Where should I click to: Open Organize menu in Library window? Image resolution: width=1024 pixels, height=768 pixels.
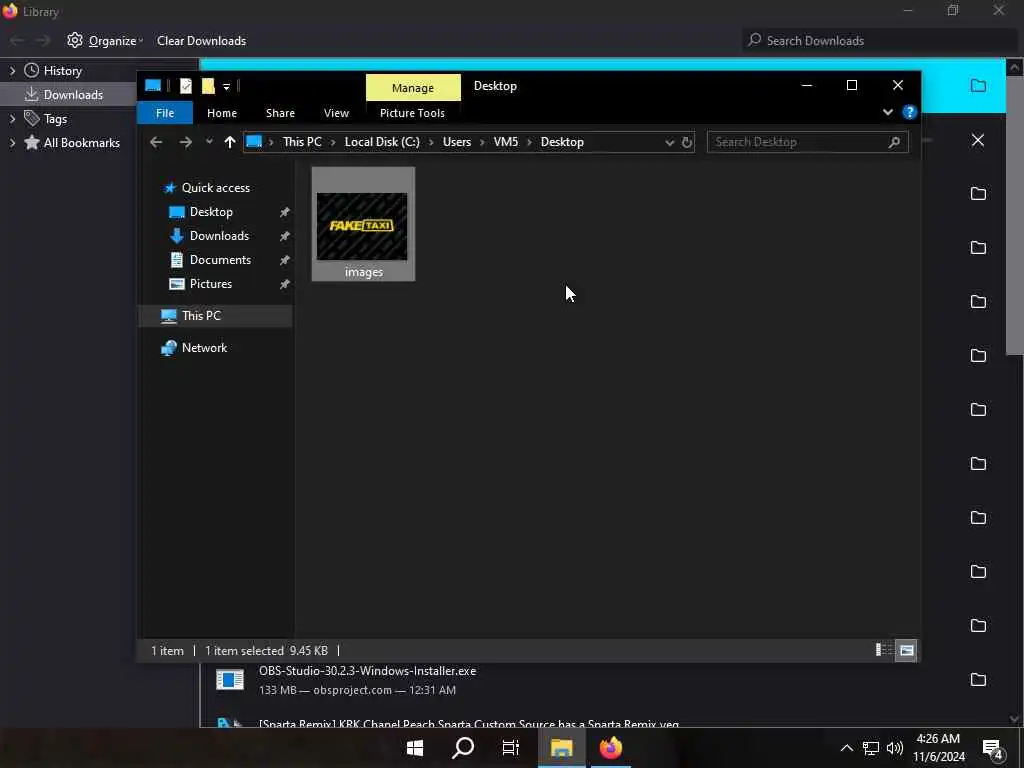tap(105, 40)
